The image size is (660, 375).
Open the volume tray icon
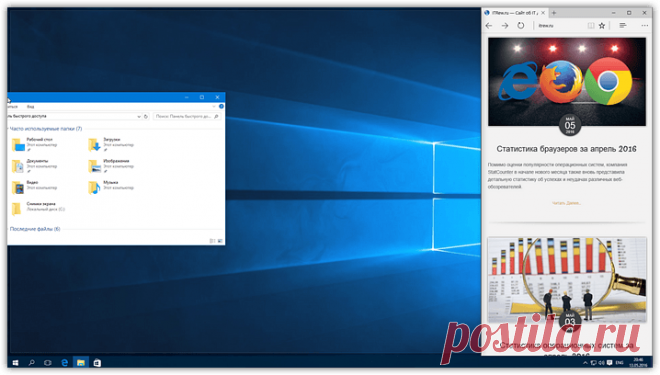601,363
